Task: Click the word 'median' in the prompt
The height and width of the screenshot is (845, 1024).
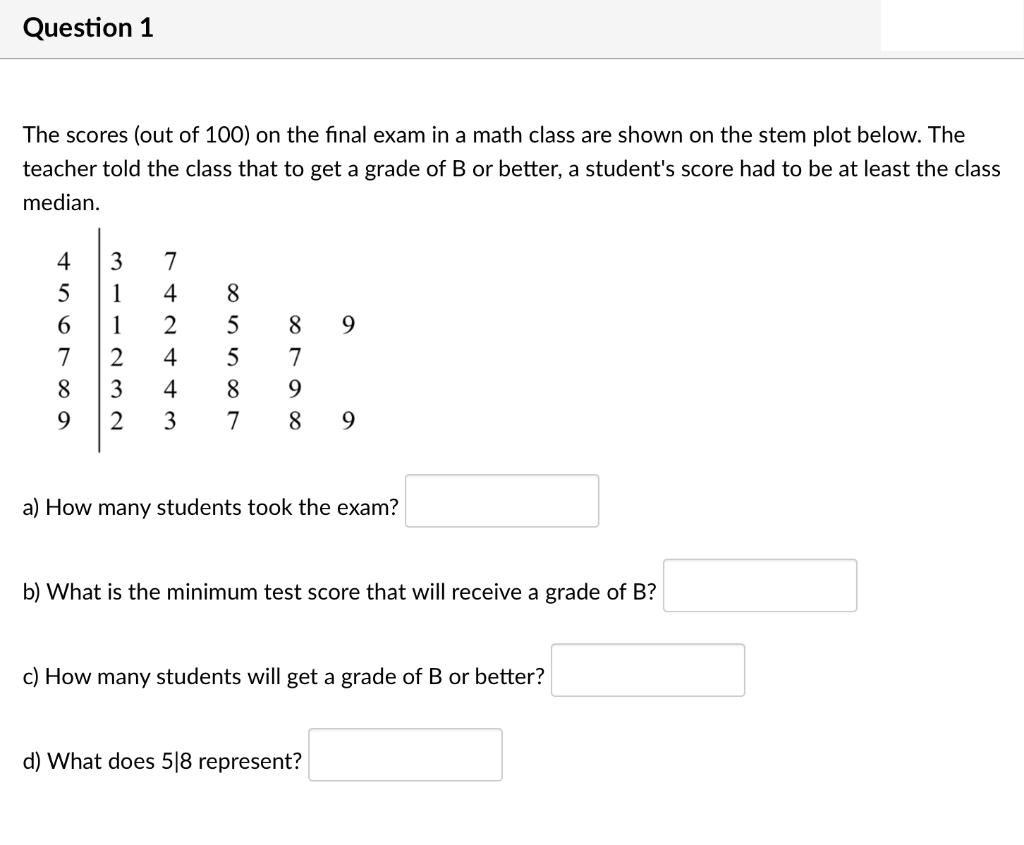Action: (60, 202)
